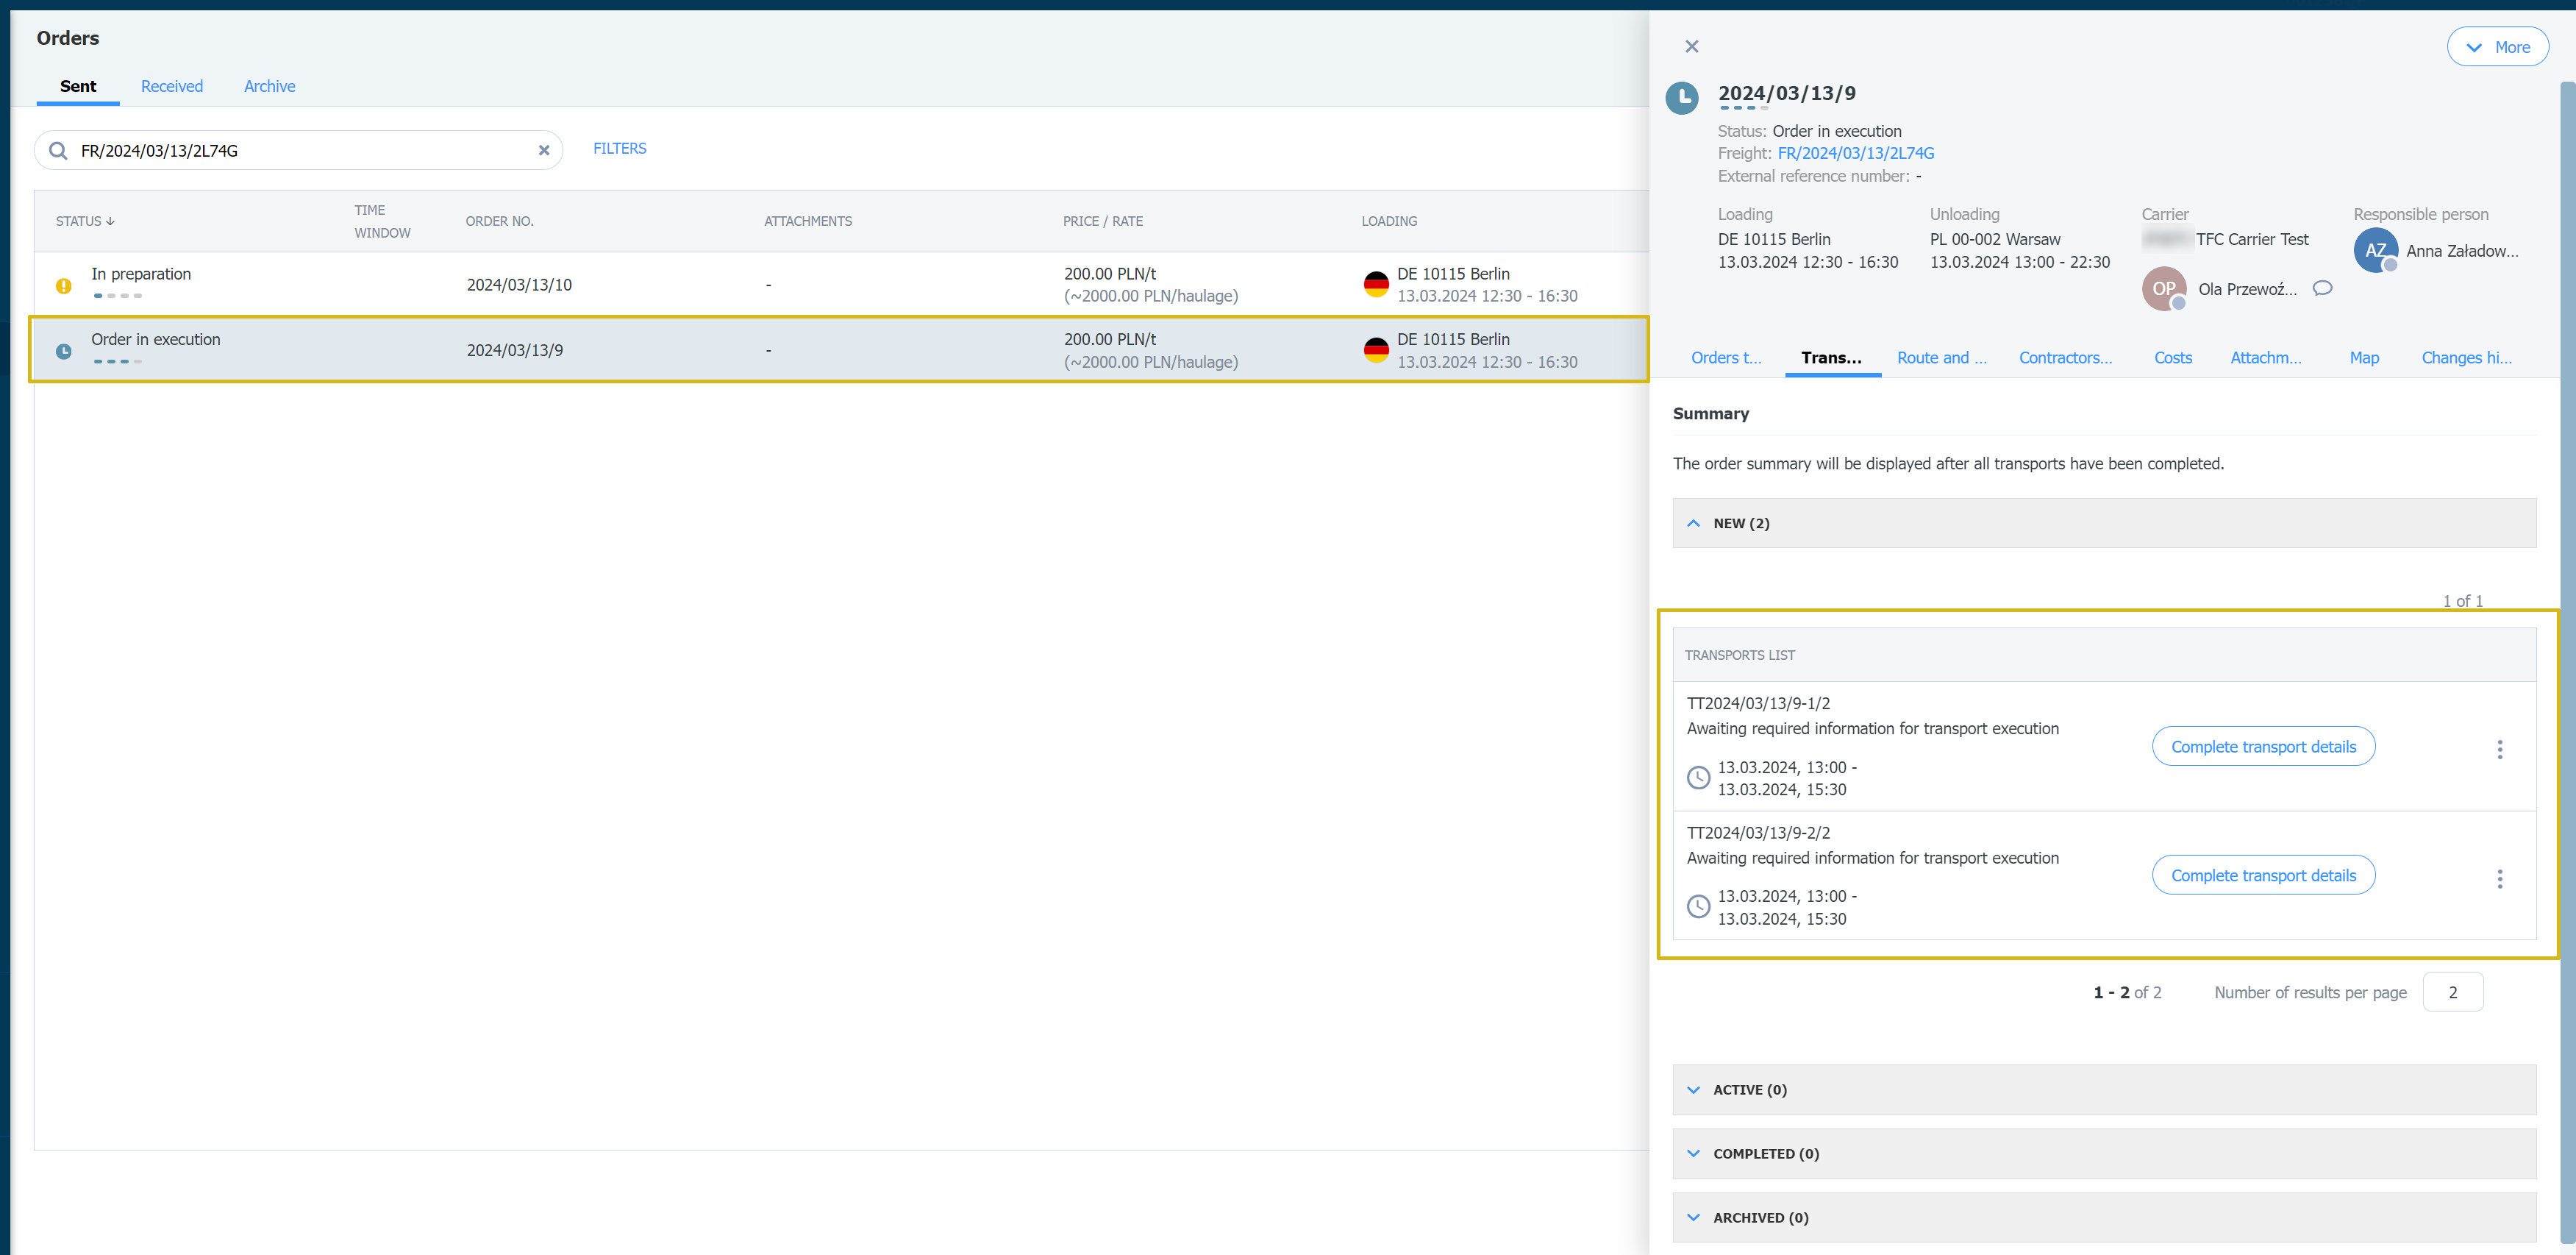Edit number of results per page field

[2452, 992]
